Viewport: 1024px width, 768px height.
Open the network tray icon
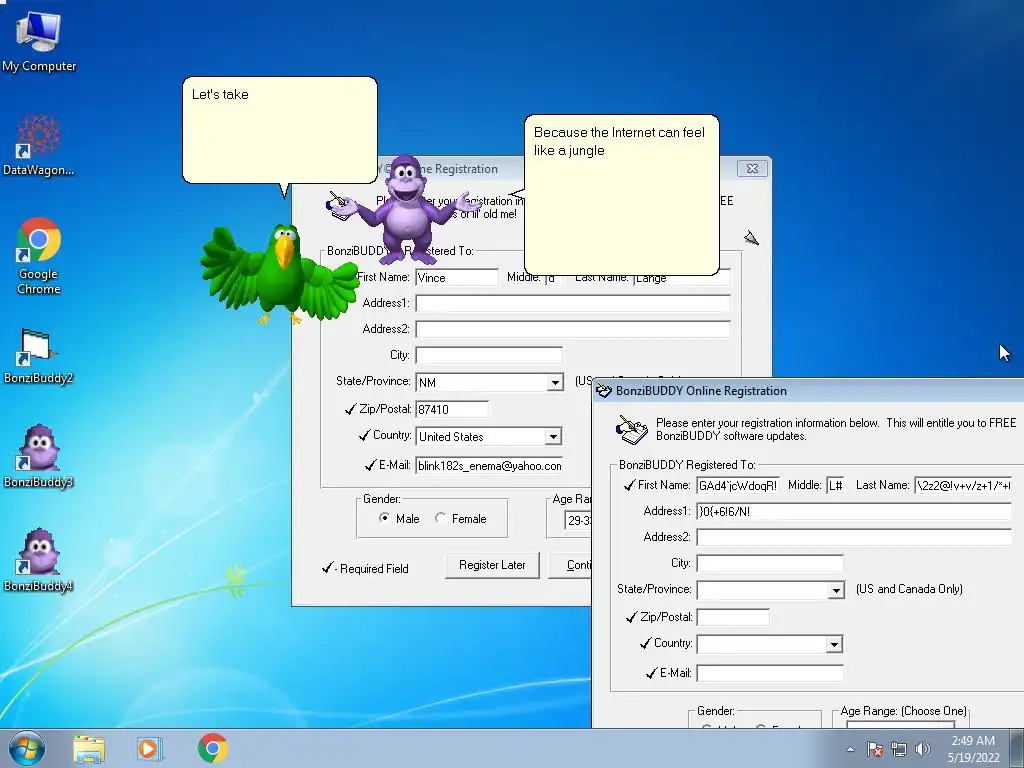[x=899, y=749]
